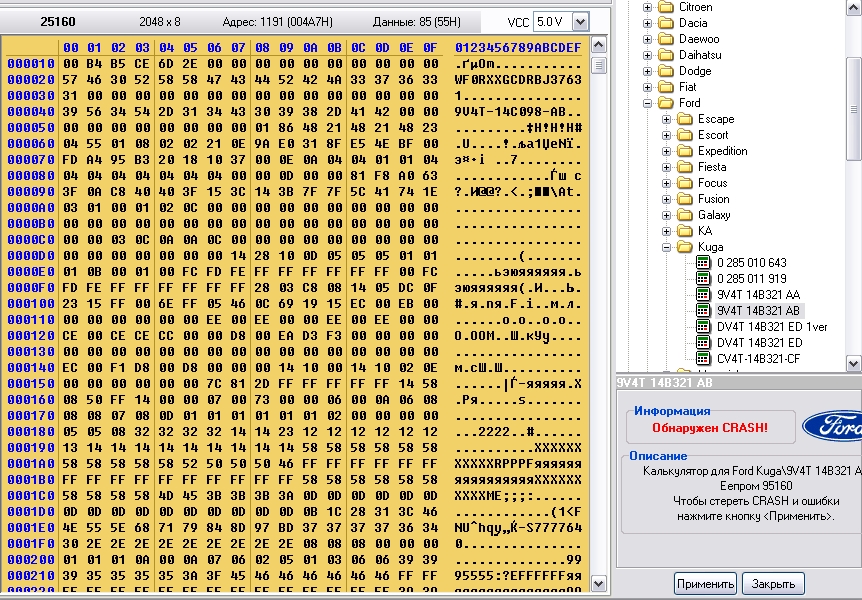Click the calculator icon for 0 285 010 643
The width and height of the screenshot is (862, 600).
pos(703,262)
